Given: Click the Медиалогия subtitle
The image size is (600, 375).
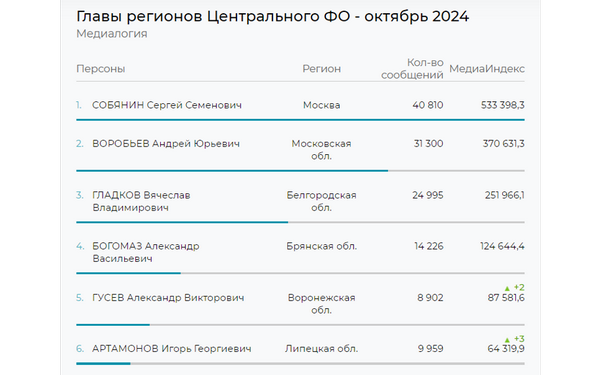Looking at the screenshot, I should point(112,34).
